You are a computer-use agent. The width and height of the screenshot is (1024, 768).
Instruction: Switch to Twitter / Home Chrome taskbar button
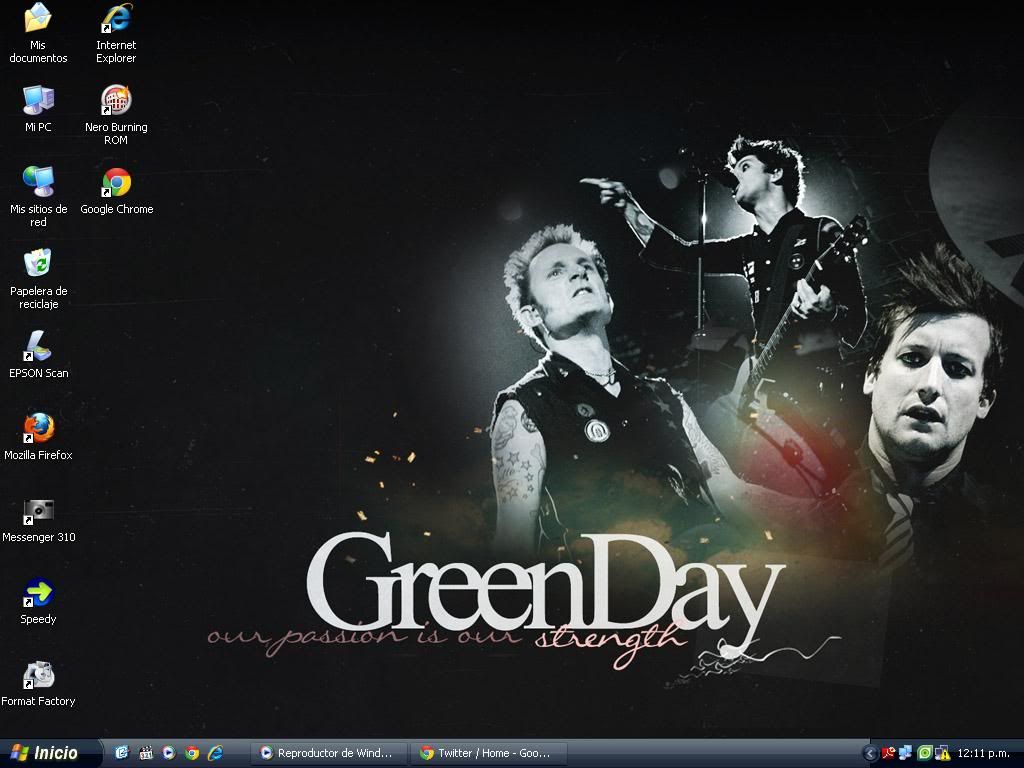coord(488,753)
